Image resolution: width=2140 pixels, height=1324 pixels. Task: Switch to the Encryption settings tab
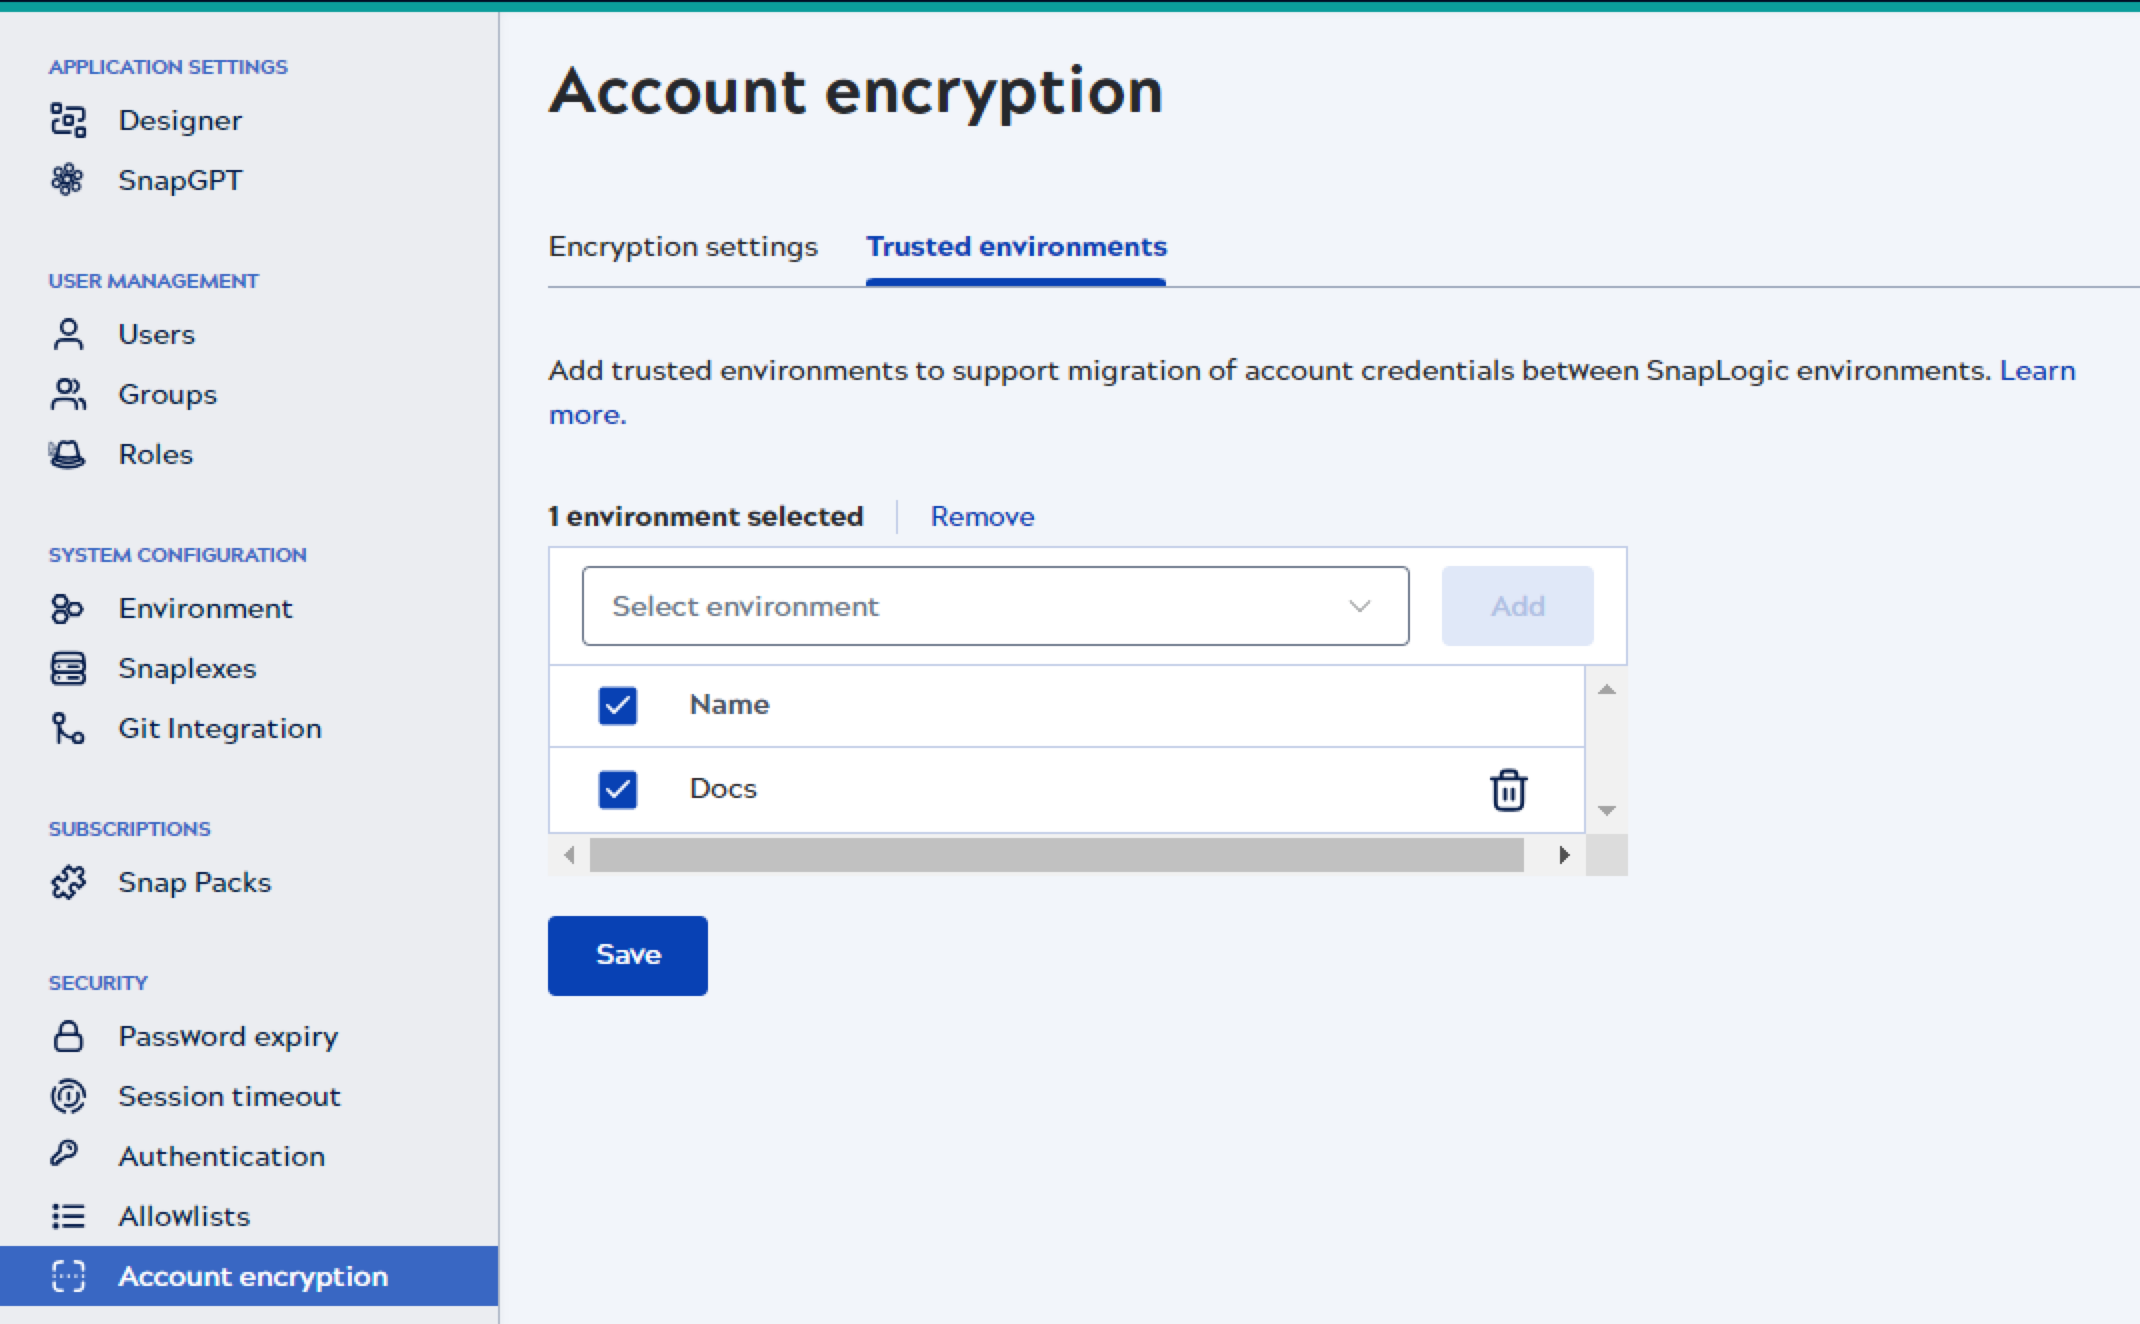pos(683,246)
